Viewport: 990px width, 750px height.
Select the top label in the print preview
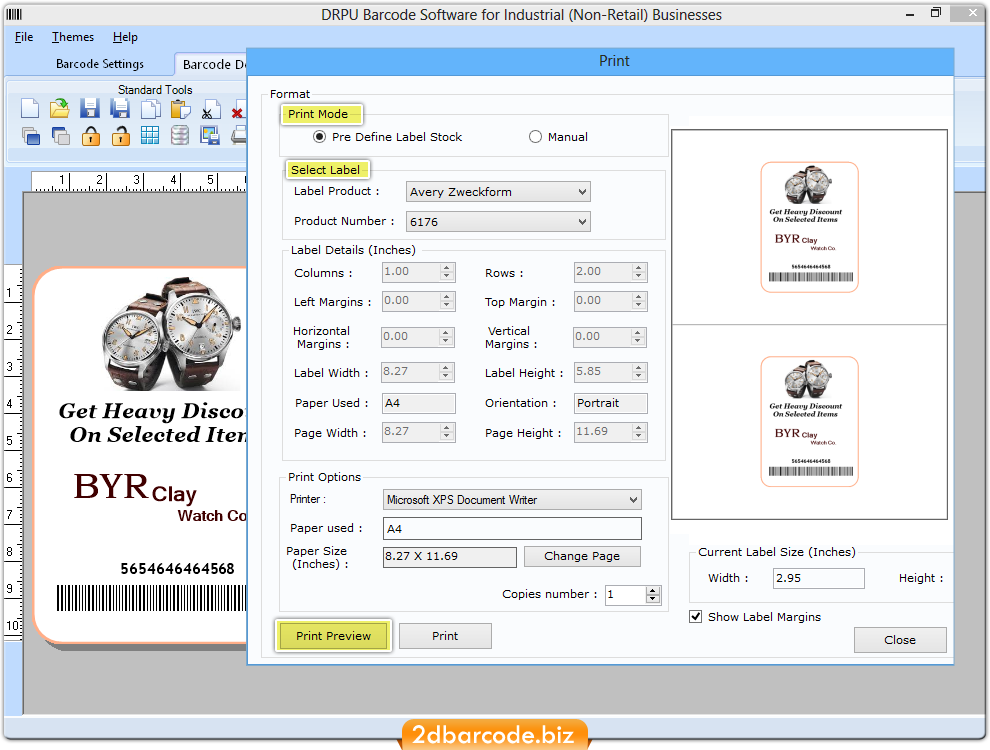click(x=809, y=227)
